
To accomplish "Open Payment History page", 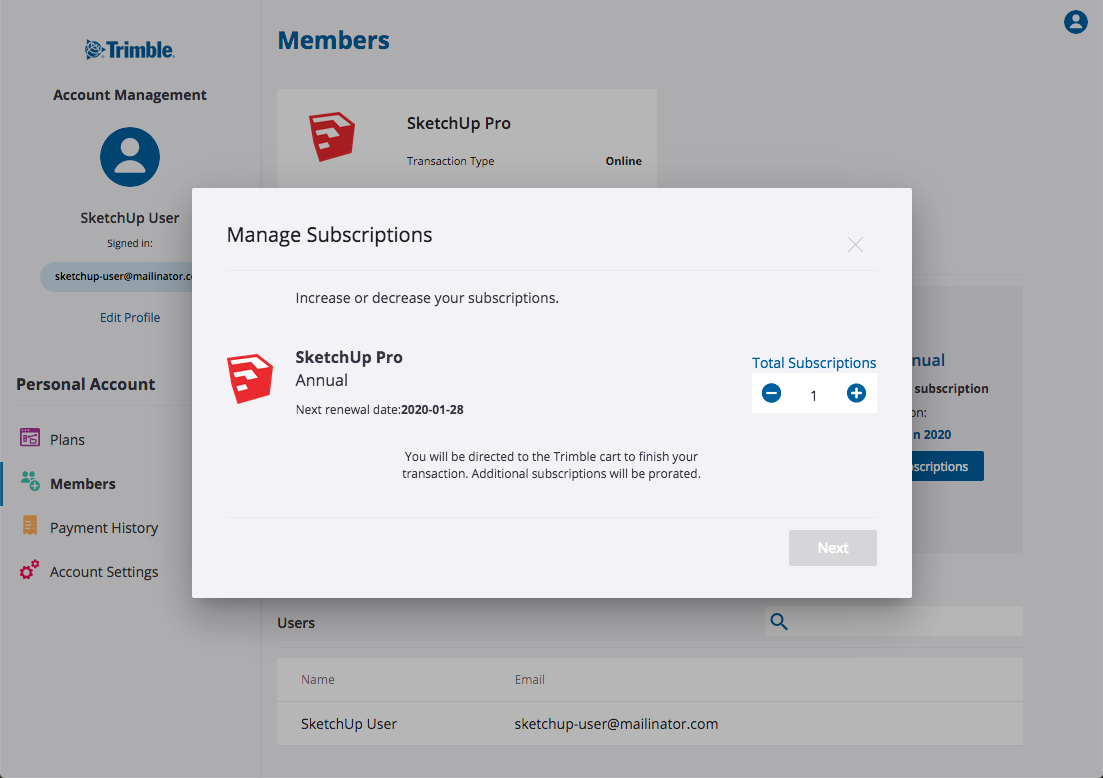I will click(x=103, y=528).
